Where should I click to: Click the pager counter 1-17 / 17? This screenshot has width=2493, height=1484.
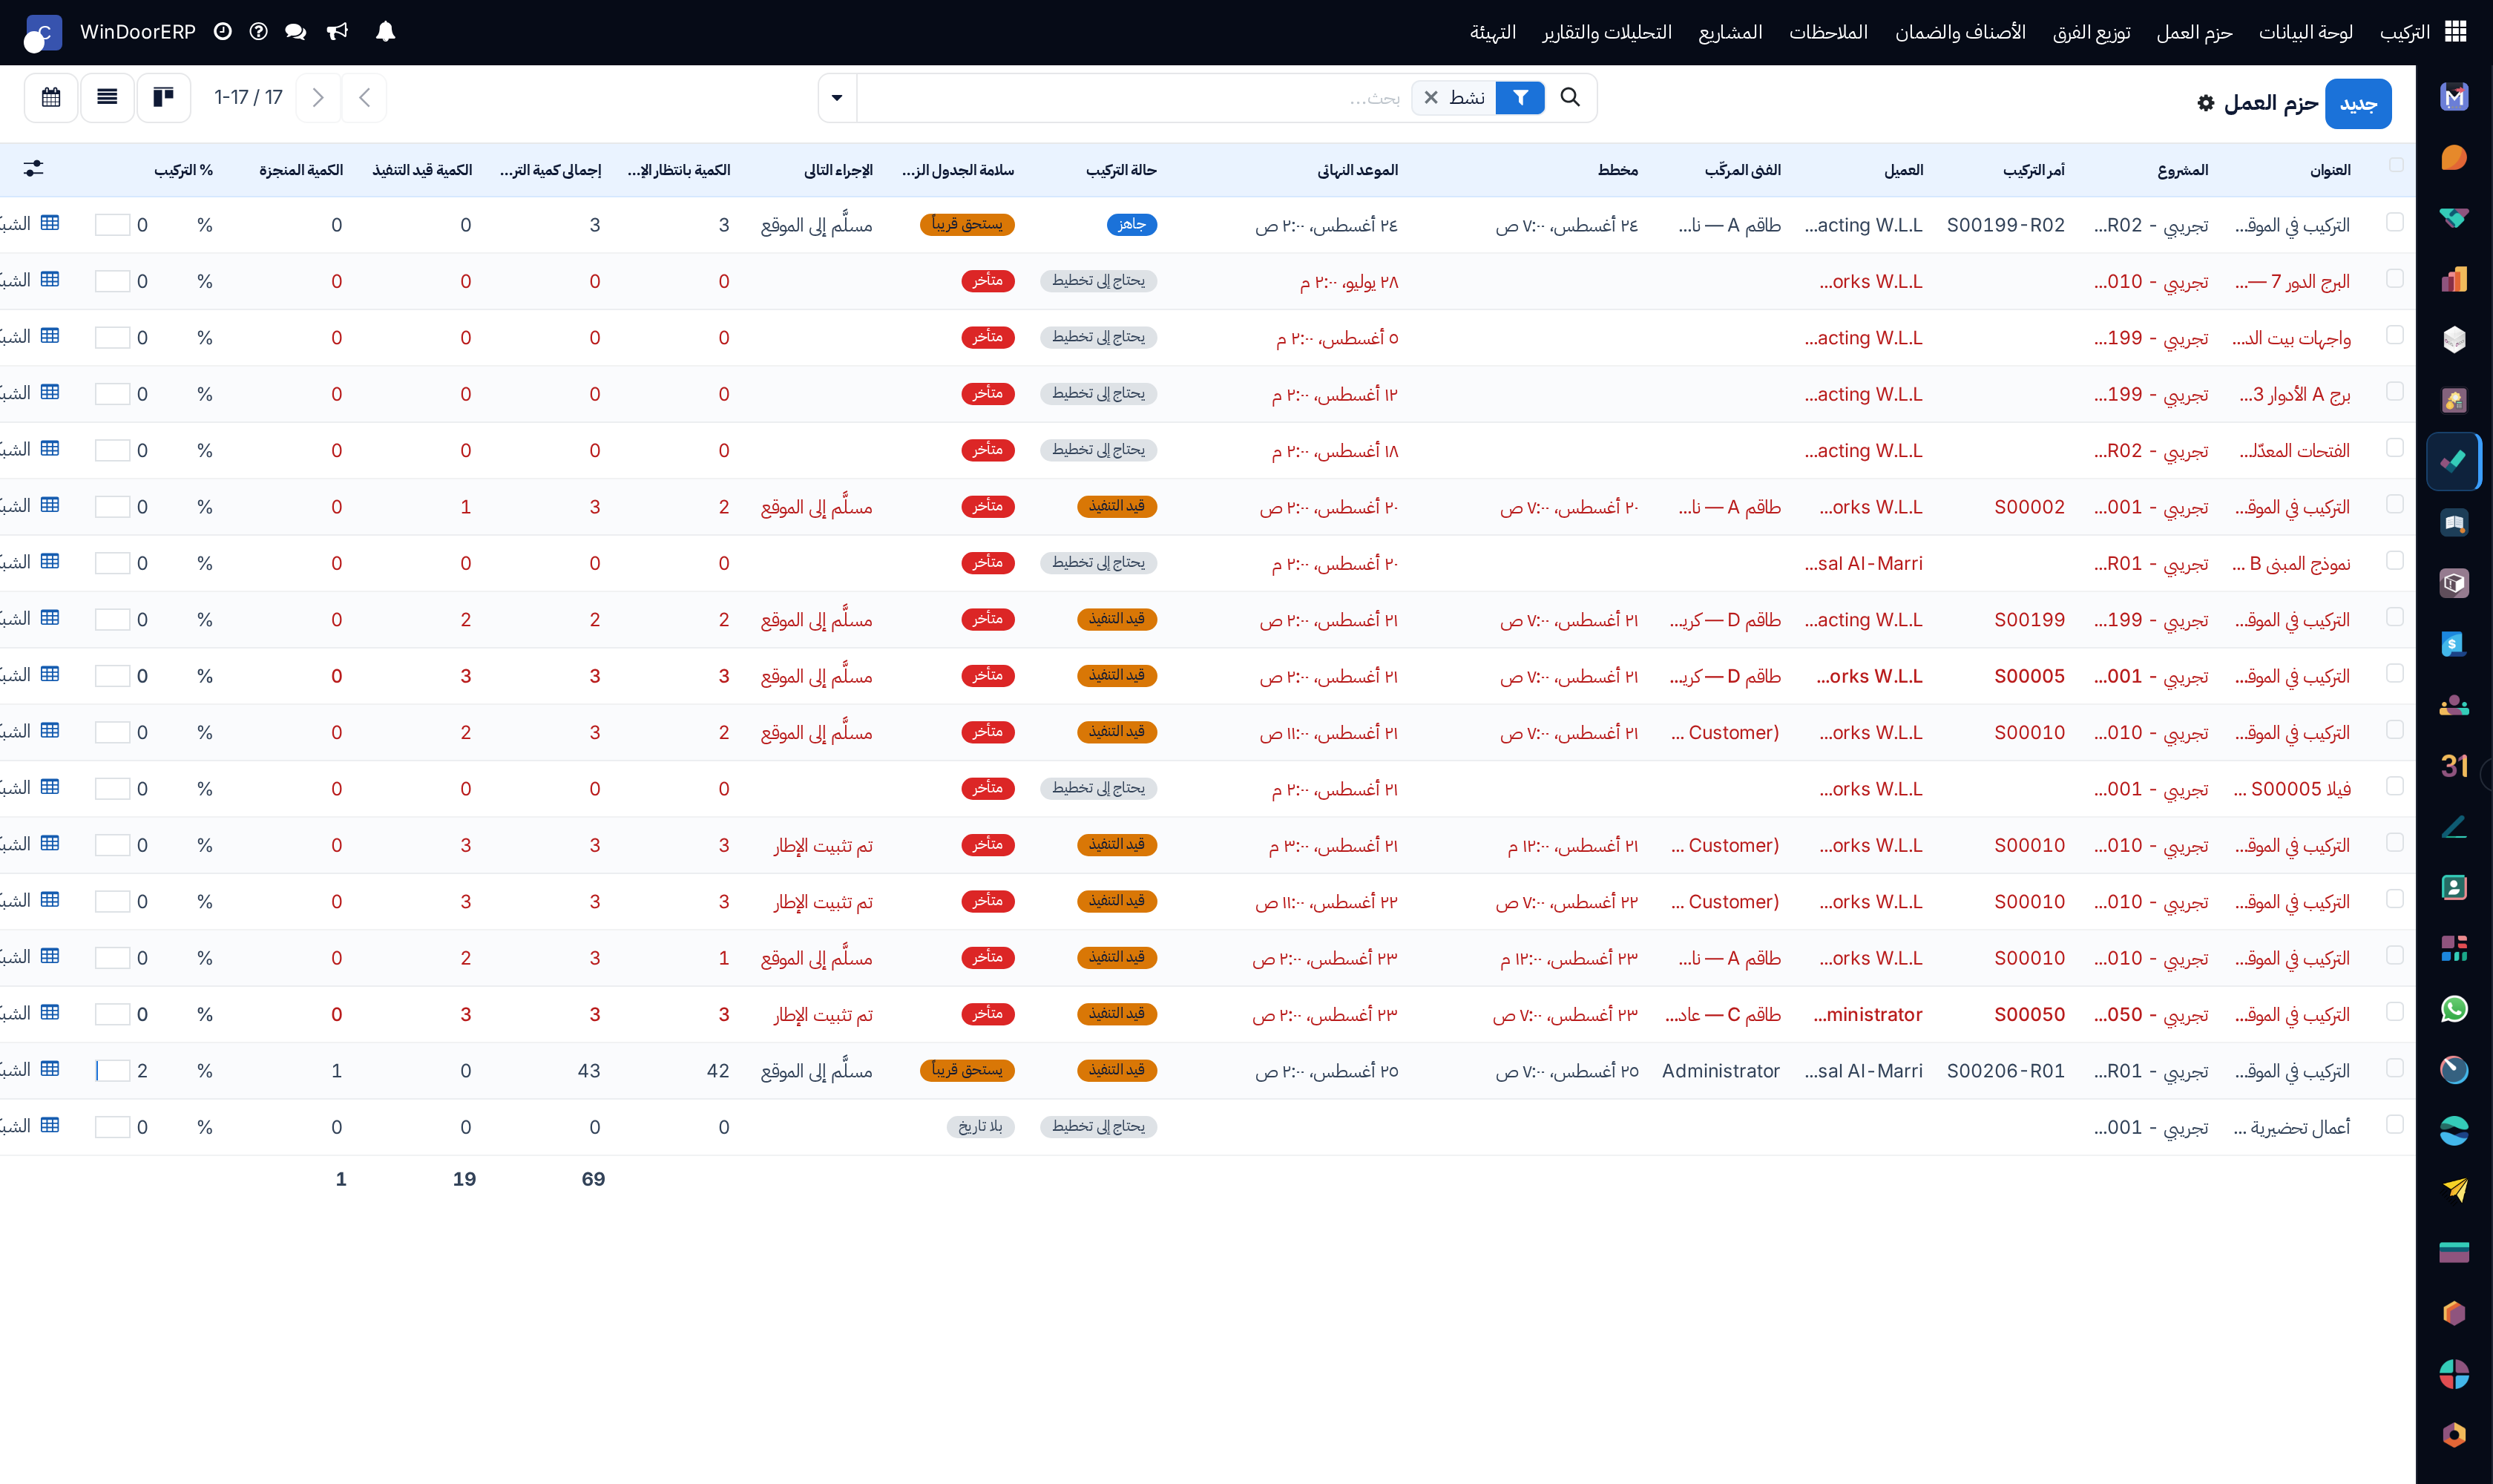248,97
